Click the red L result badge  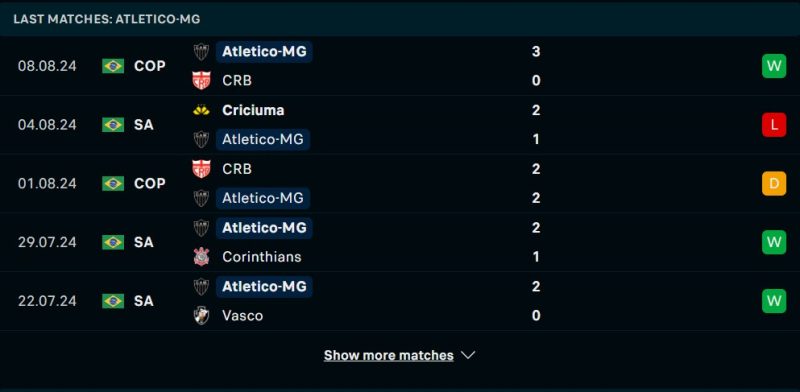pyautogui.click(x=773, y=125)
